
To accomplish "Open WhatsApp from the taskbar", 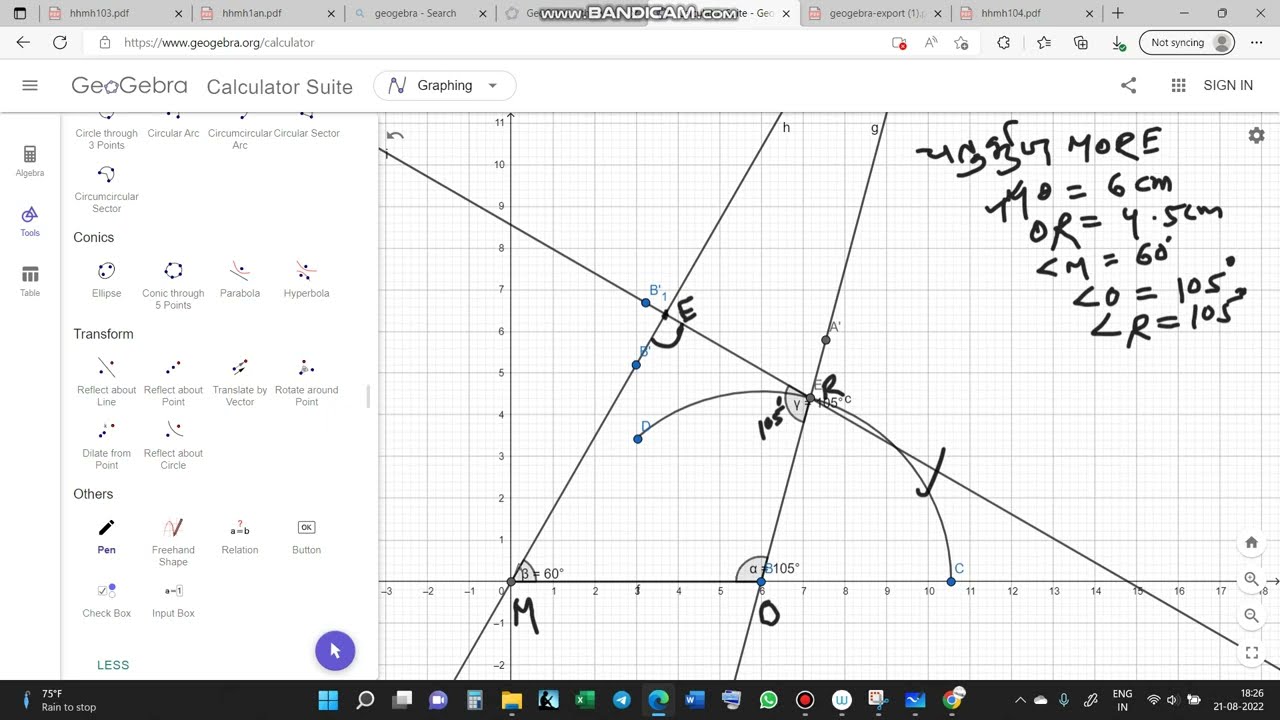I will click(768, 700).
